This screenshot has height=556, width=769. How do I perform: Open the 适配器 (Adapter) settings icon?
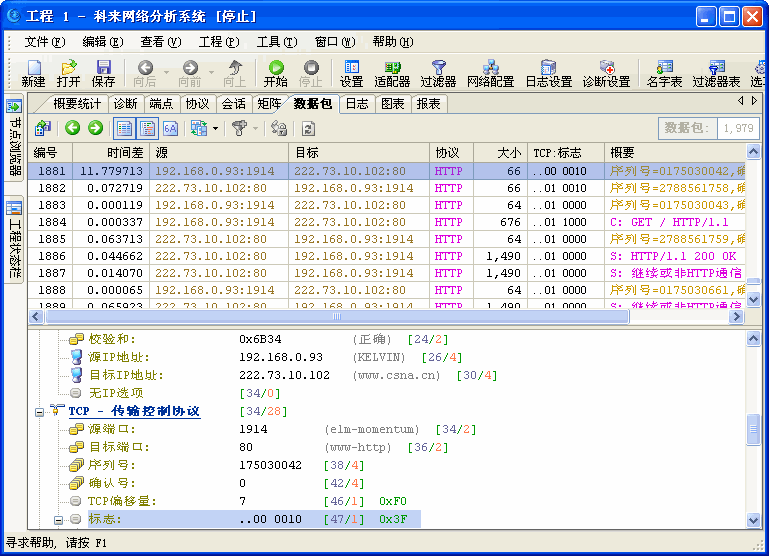(392, 72)
